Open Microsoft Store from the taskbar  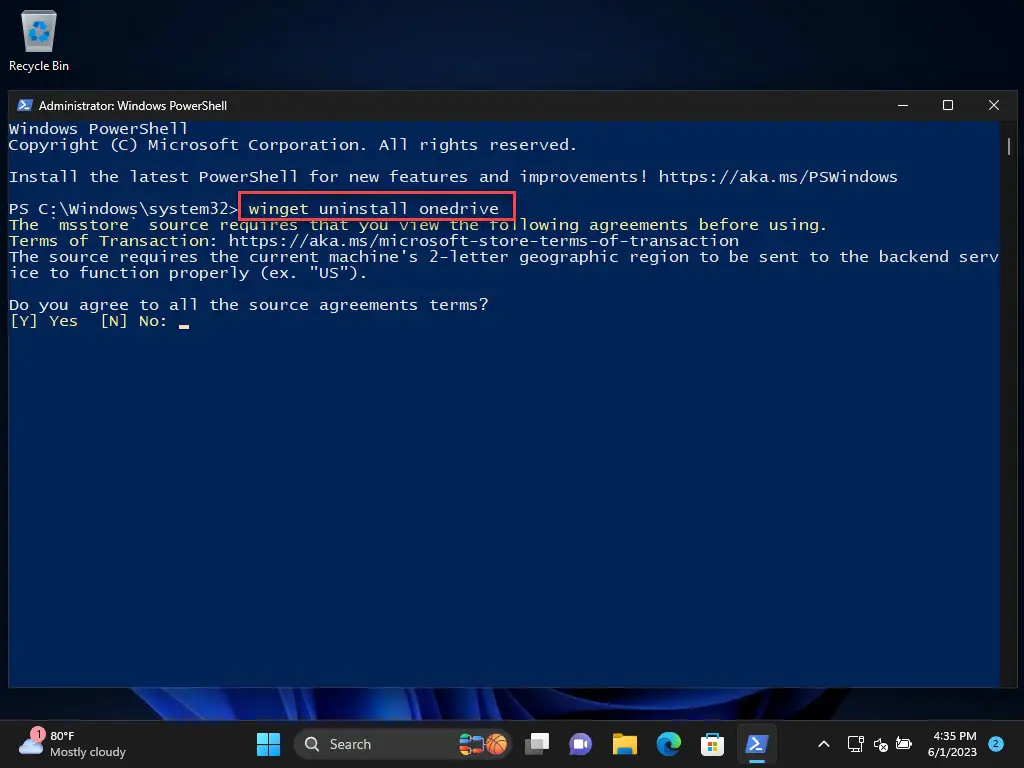tap(712, 744)
